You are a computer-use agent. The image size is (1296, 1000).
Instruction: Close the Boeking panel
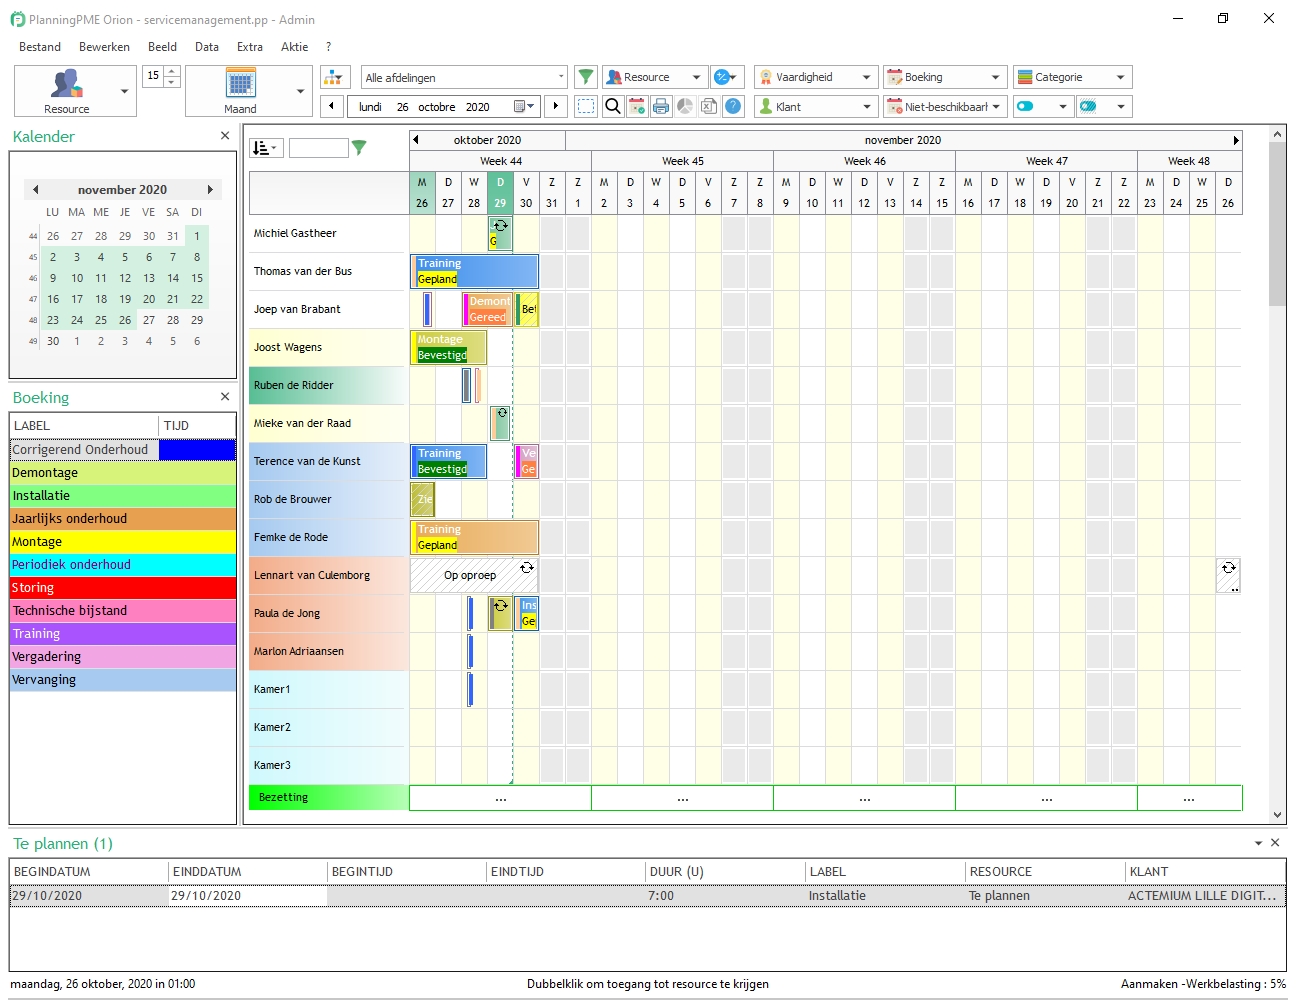[225, 396]
